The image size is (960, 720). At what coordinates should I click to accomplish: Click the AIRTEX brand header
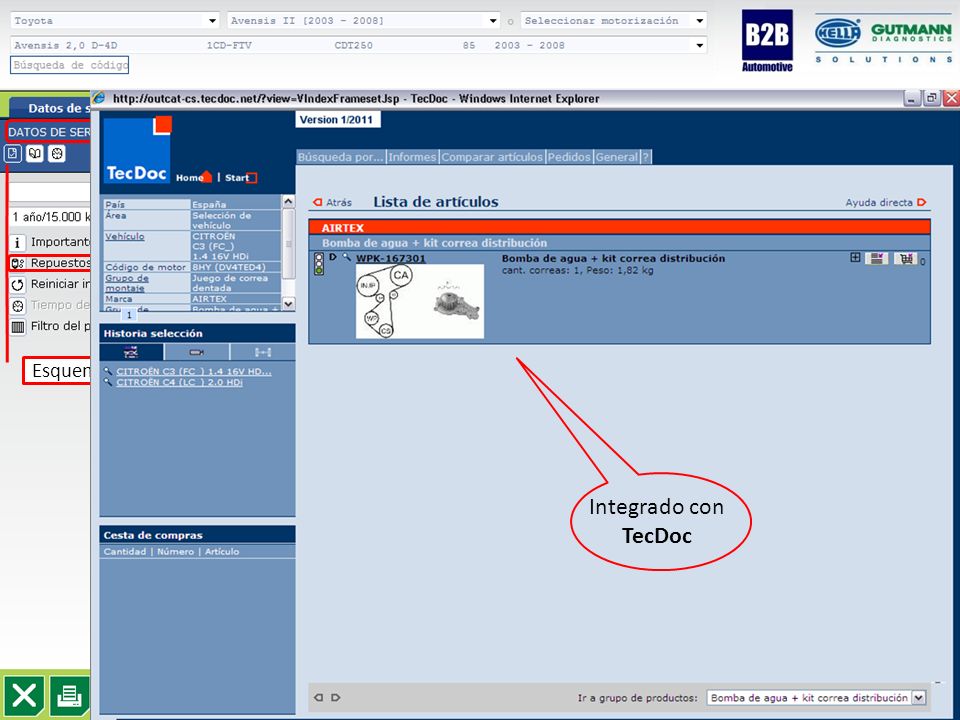[620, 228]
